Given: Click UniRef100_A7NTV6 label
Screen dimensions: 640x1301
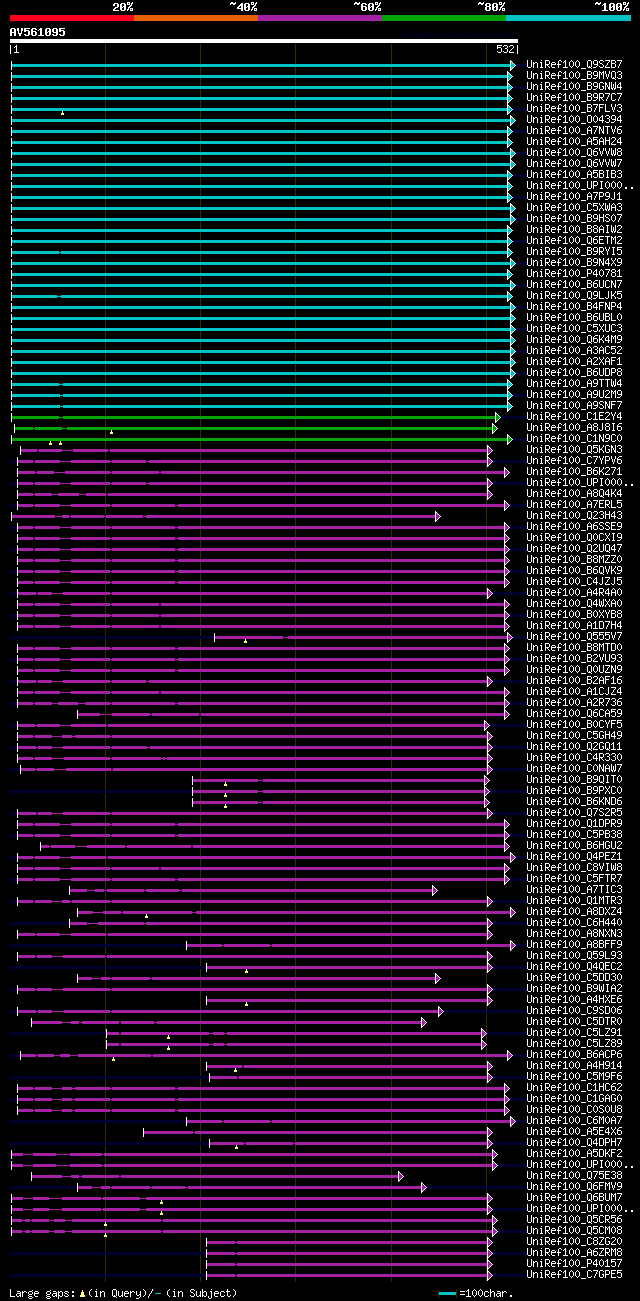Looking at the screenshot, I should pos(573,130).
